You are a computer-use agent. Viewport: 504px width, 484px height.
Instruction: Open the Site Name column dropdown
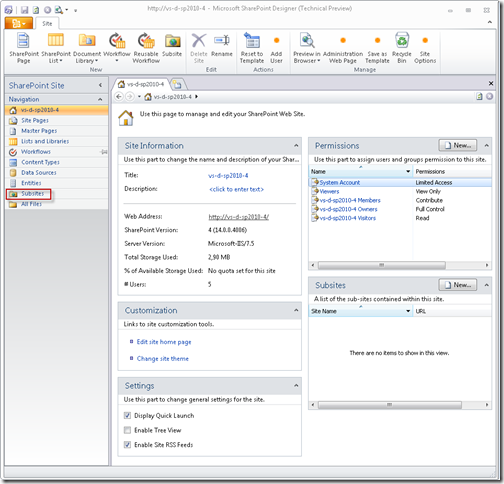coord(408,311)
